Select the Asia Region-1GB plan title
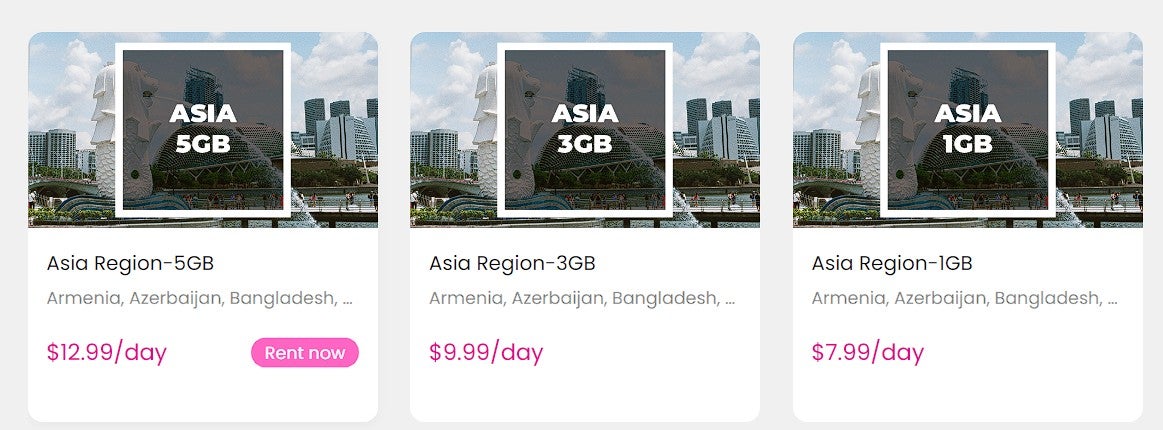The width and height of the screenshot is (1163, 430). click(x=892, y=264)
